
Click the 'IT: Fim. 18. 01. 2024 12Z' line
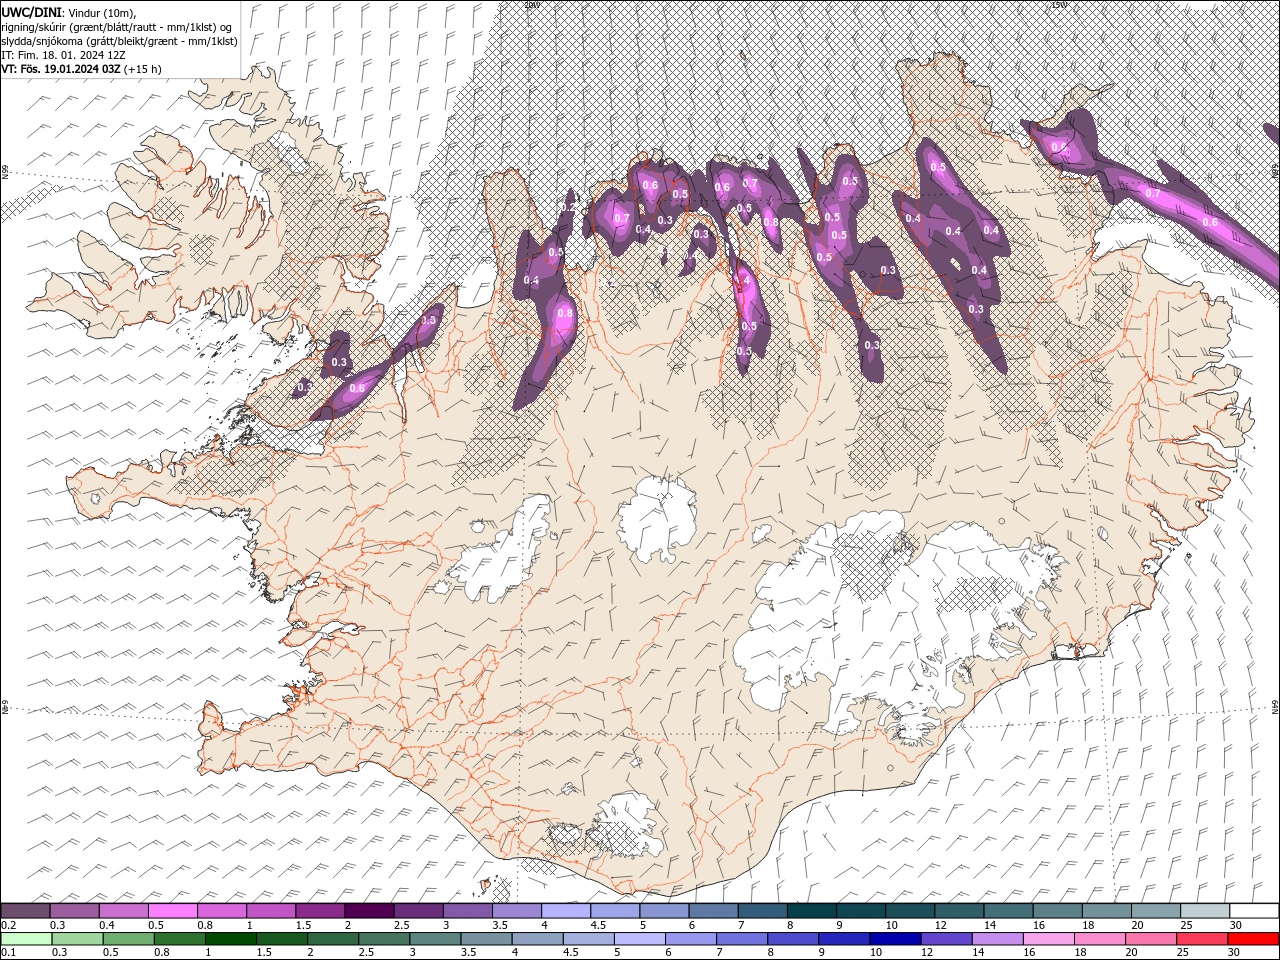tap(63, 55)
